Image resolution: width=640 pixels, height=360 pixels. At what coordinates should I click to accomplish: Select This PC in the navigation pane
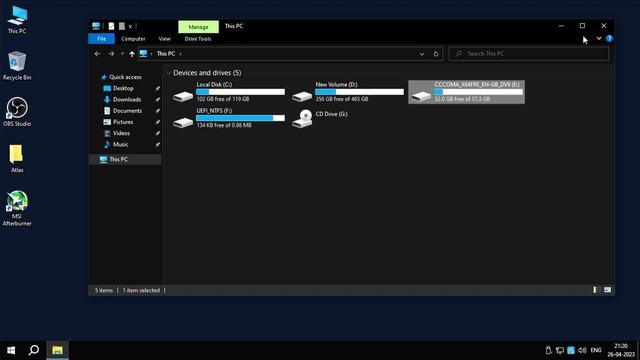(x=125, y=159)
